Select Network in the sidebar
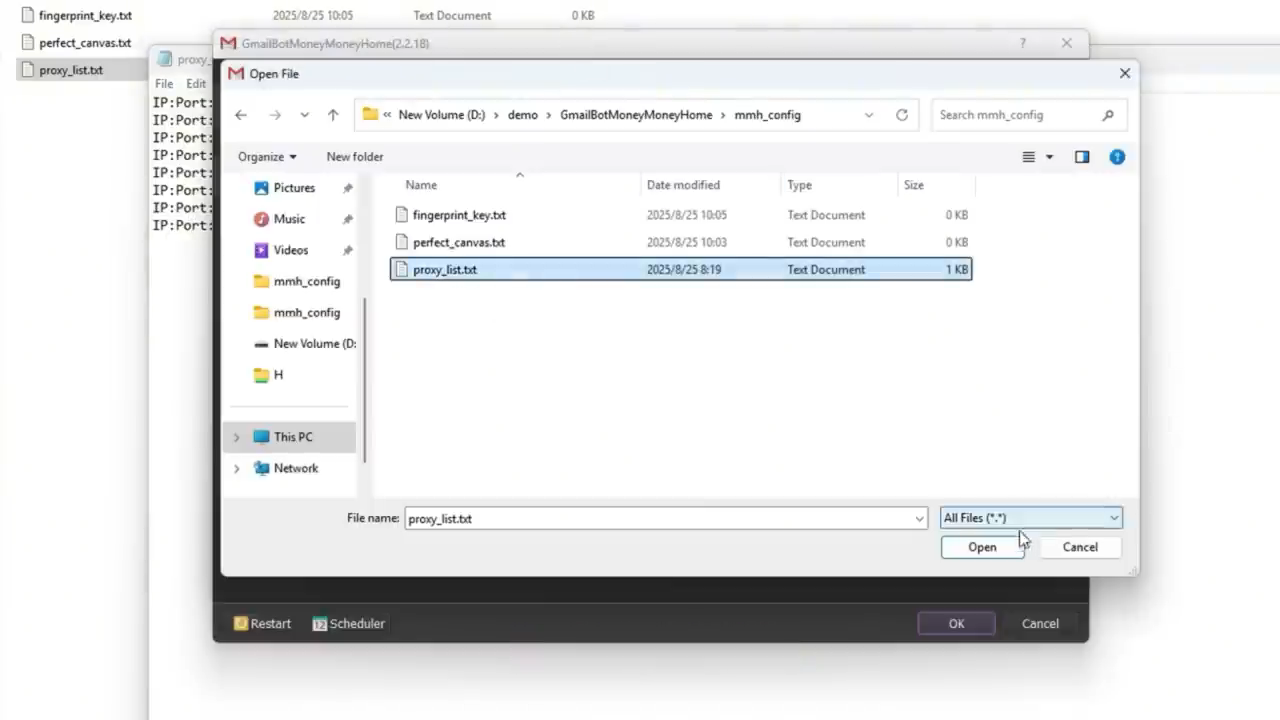This screenshot has width=1280, height=720. [x=296, y=468]
